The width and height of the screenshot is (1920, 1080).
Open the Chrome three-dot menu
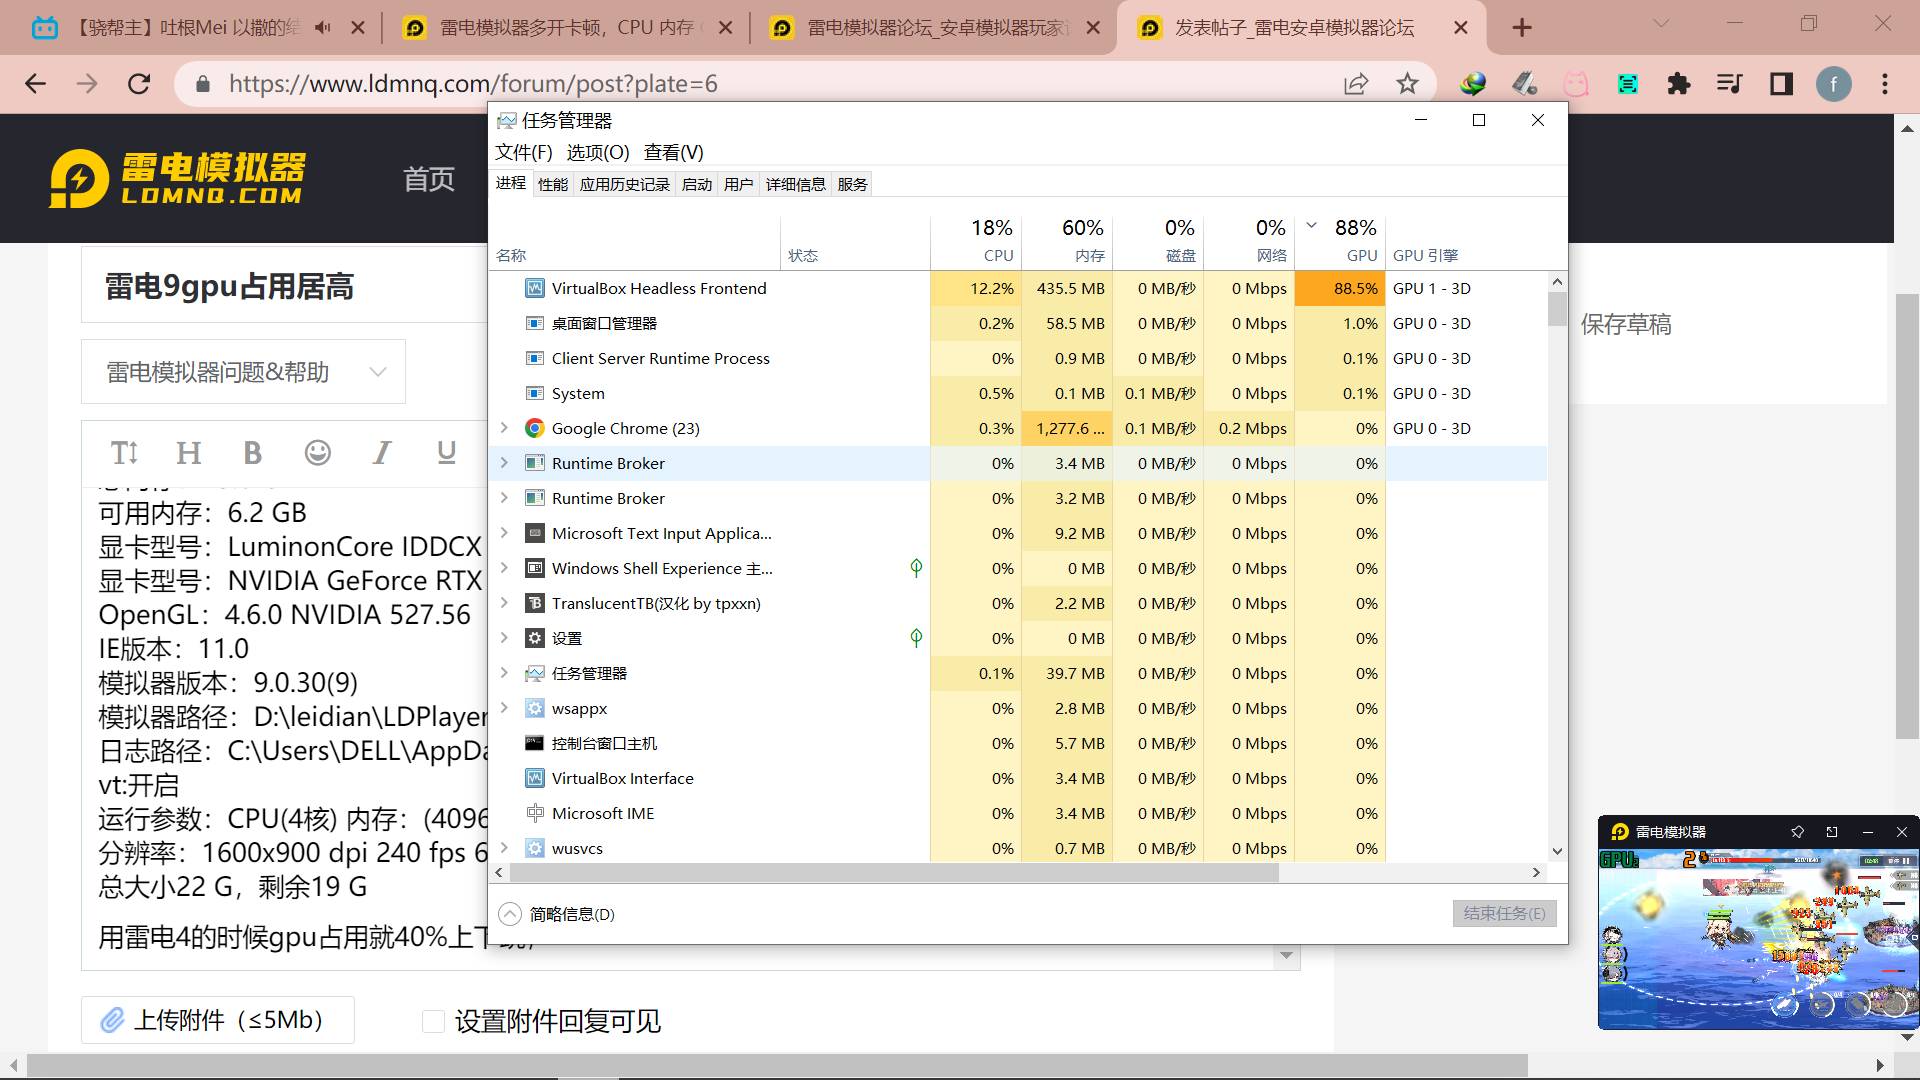[x=1885, y=84]
